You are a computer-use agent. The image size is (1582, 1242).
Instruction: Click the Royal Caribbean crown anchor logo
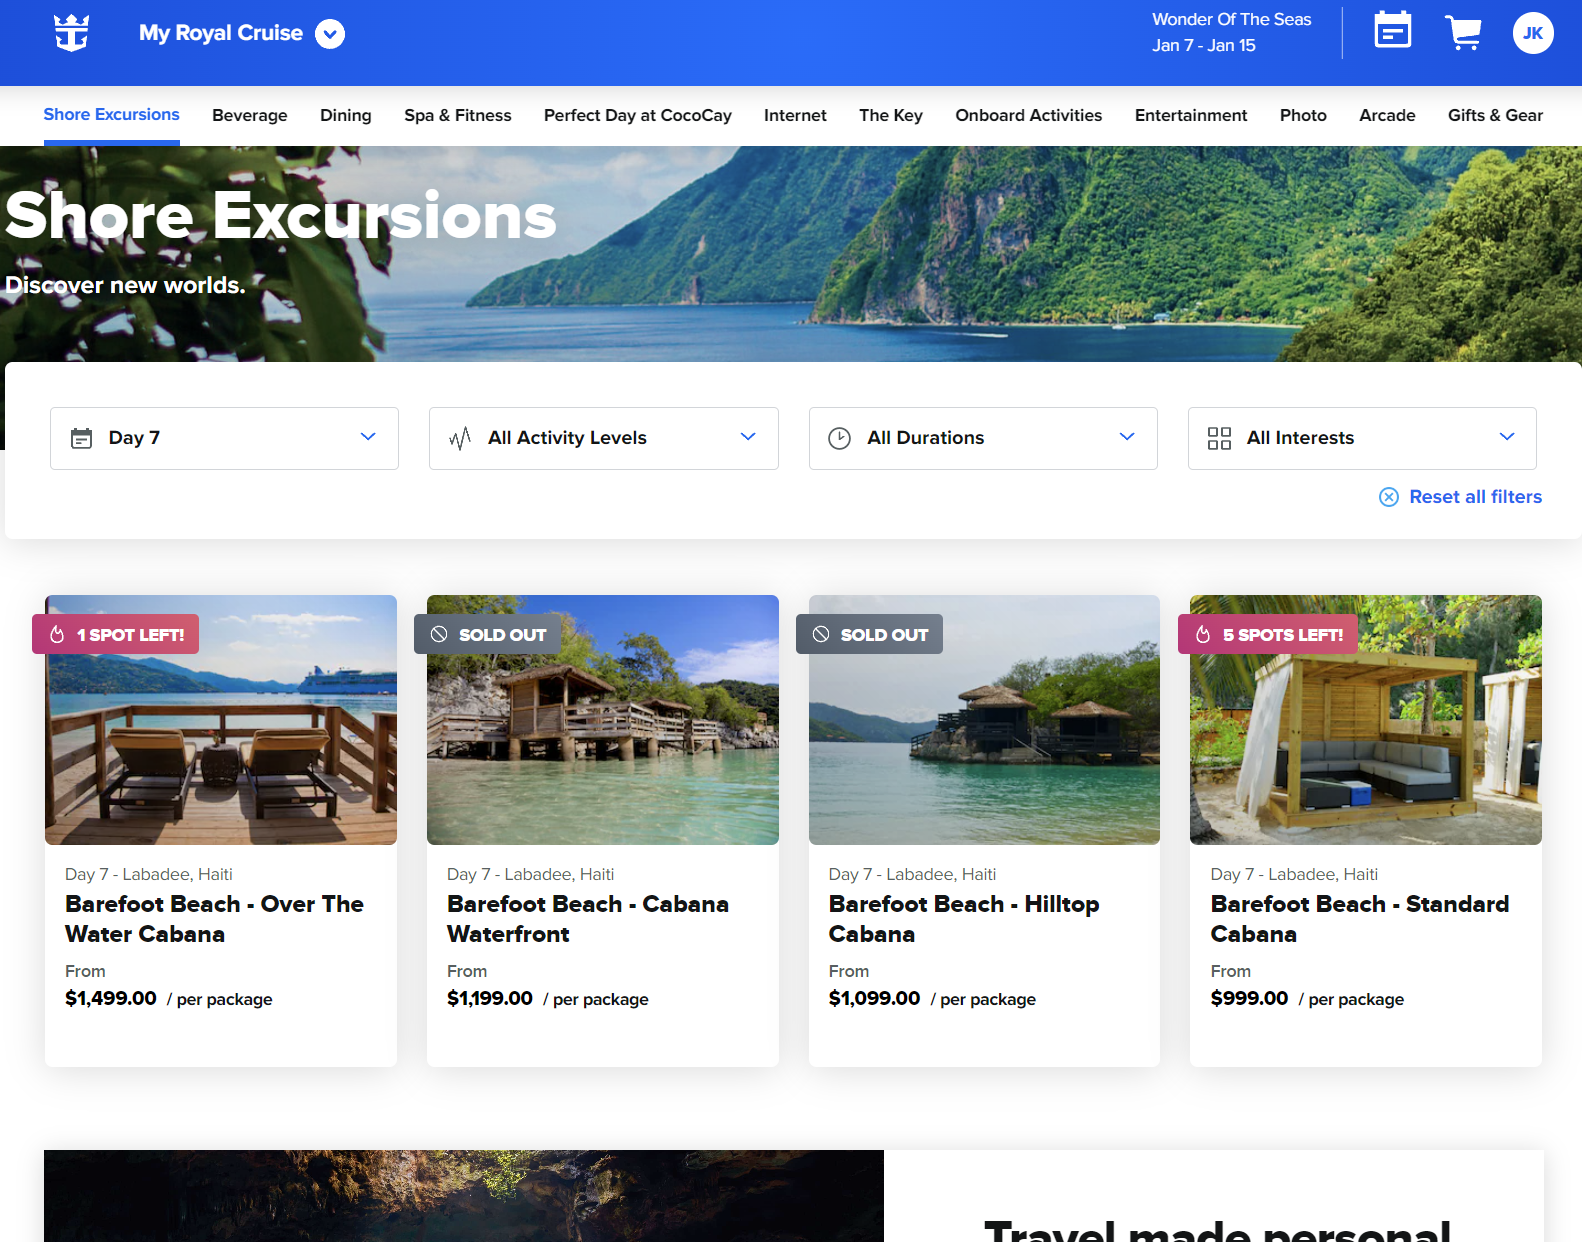71,33
